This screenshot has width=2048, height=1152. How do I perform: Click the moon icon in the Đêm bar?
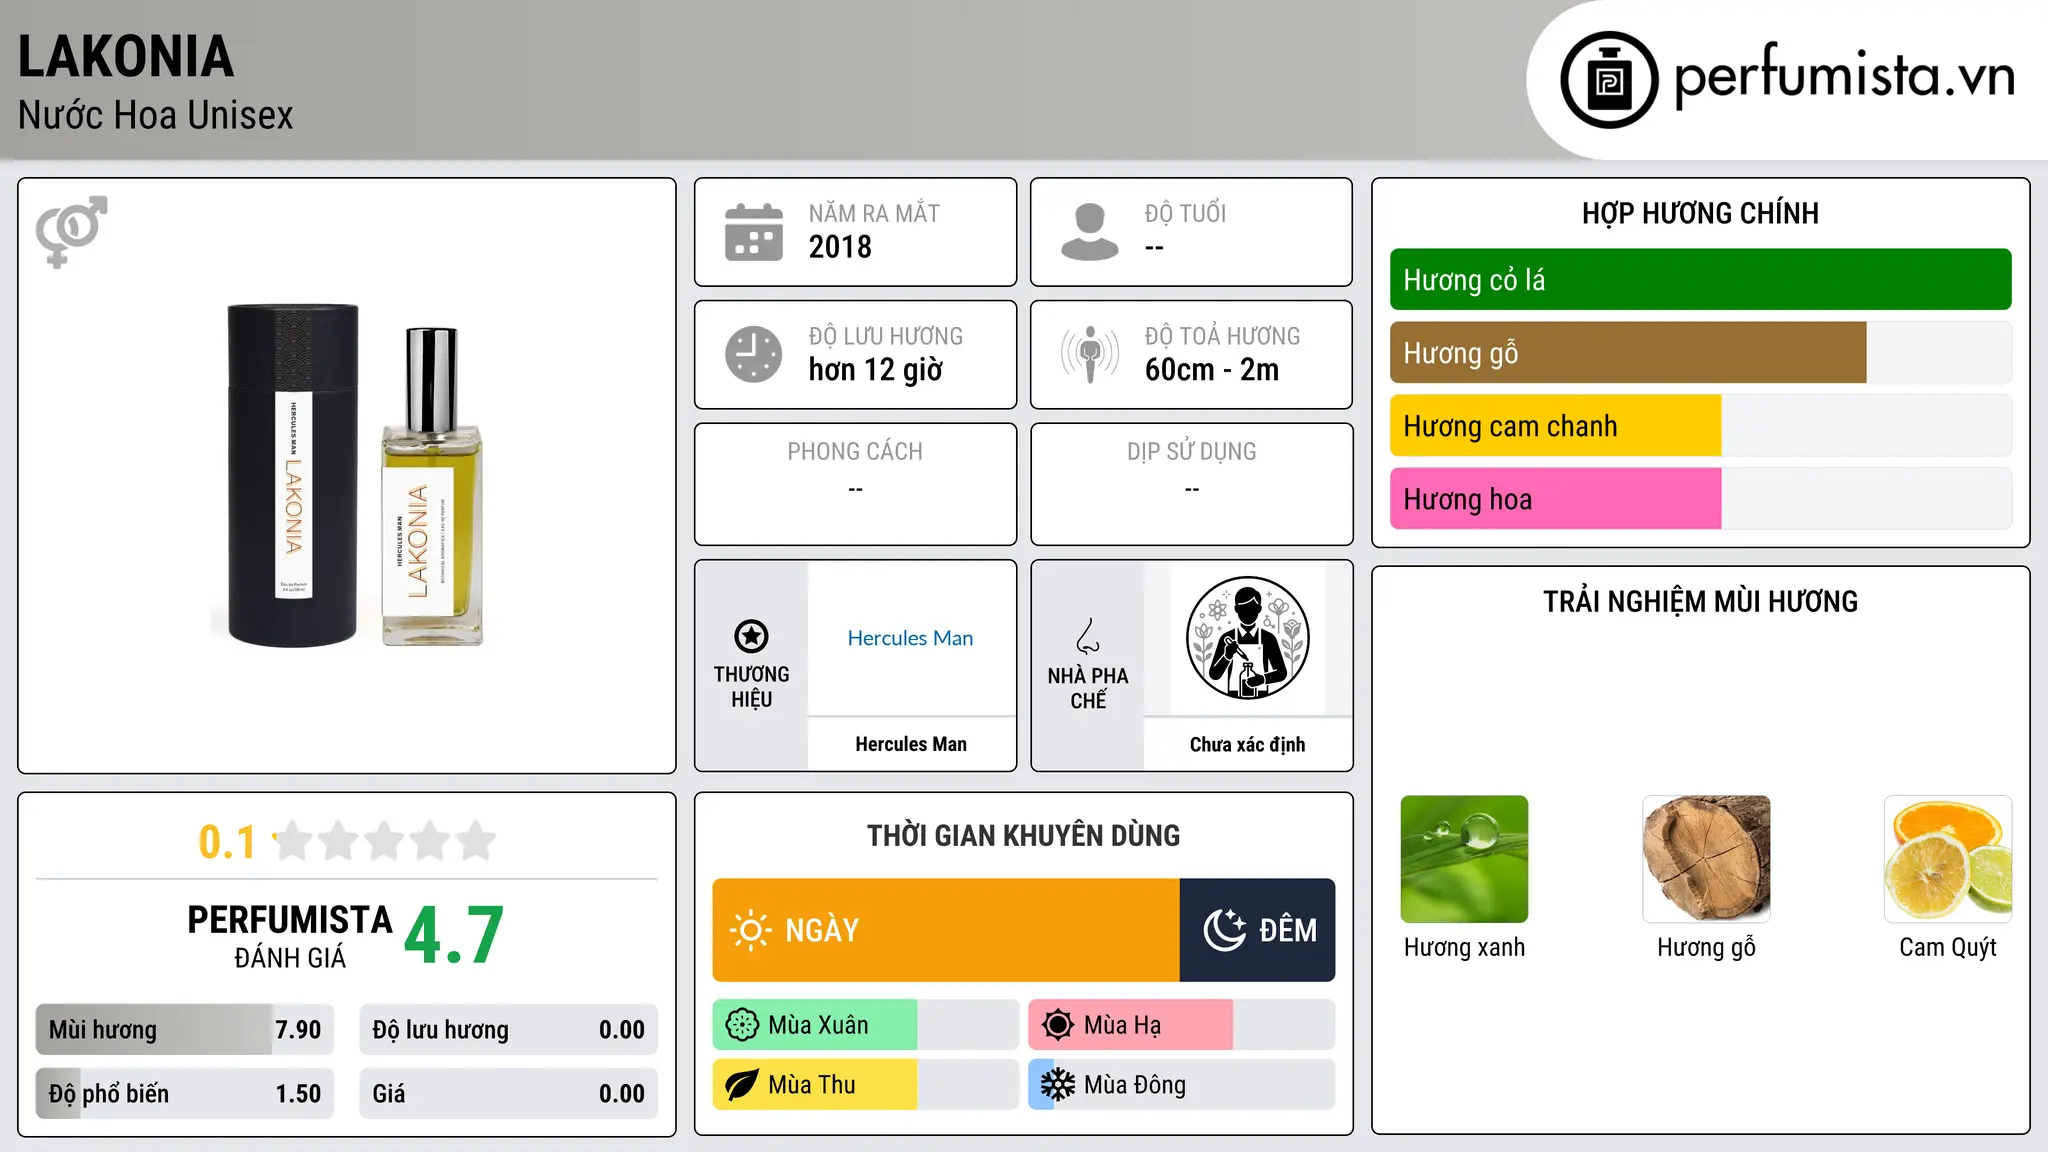(1224, 930)
